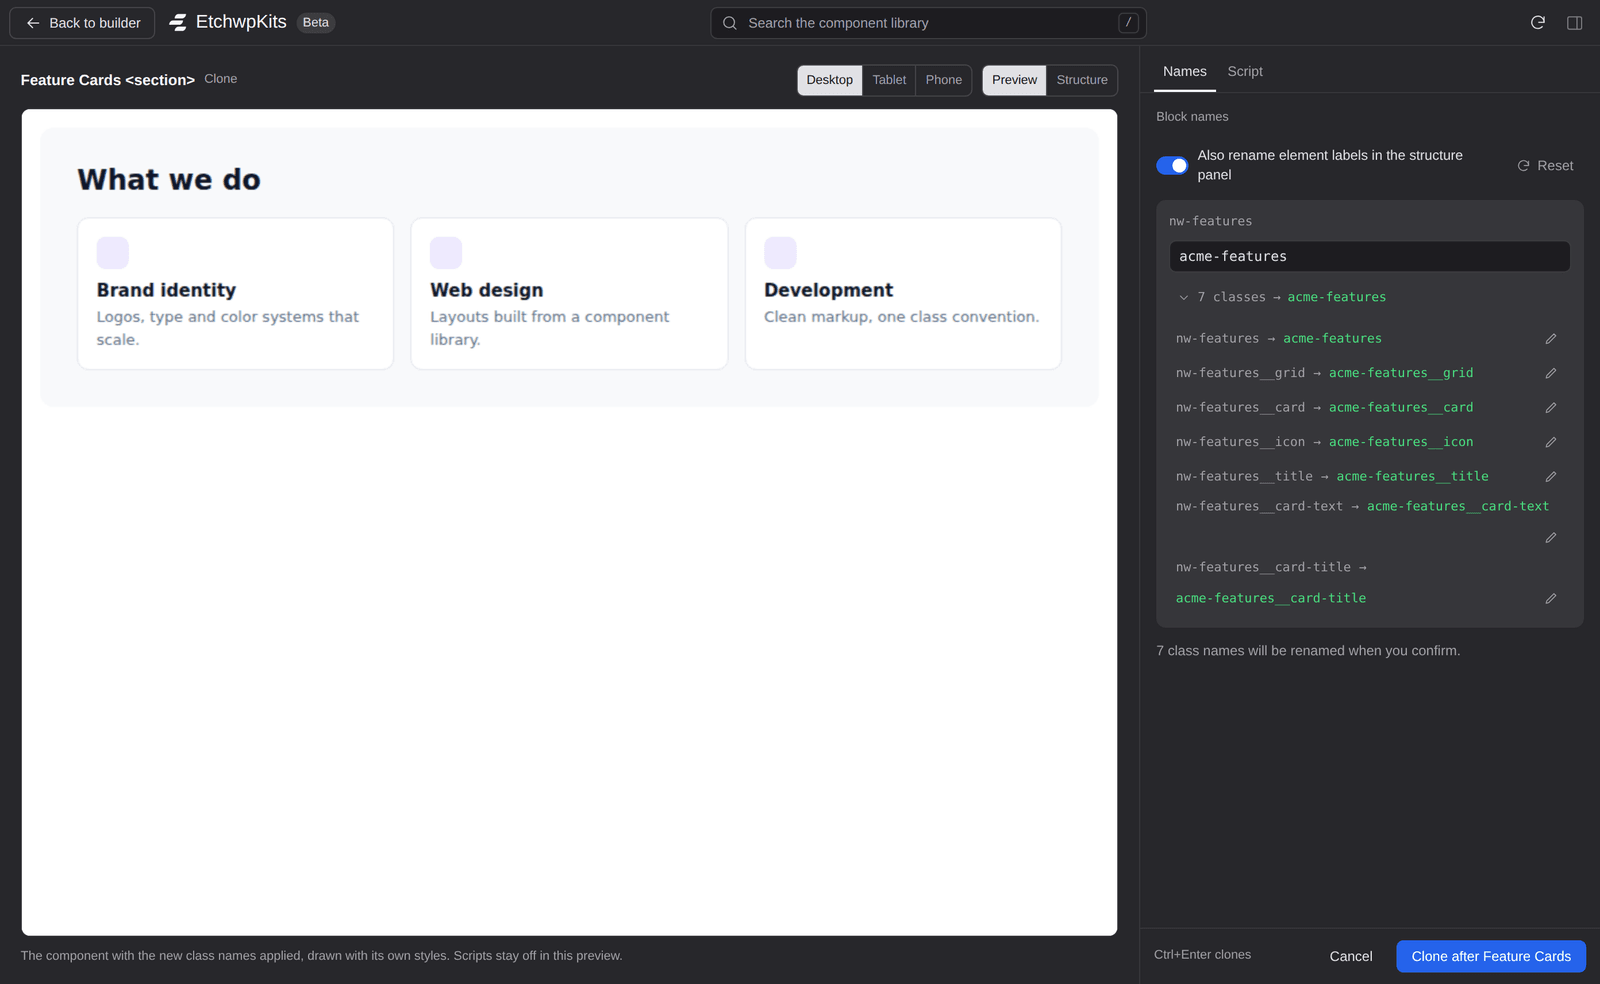Screen dimensions: 1600x984
Task: Click the refresh icon in top bar
Action: tap(1538, 22)
